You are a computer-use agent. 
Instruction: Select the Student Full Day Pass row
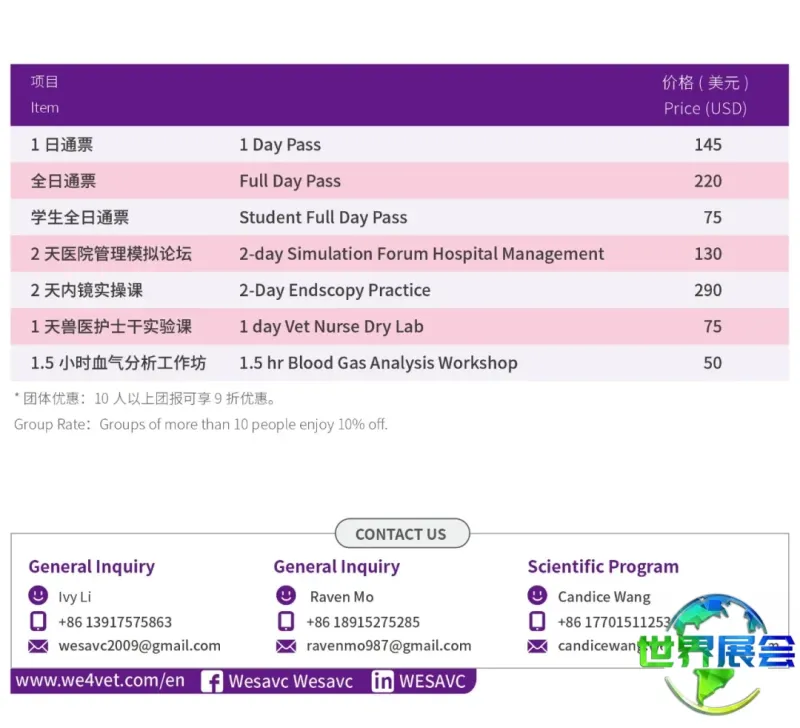(399, 217)
